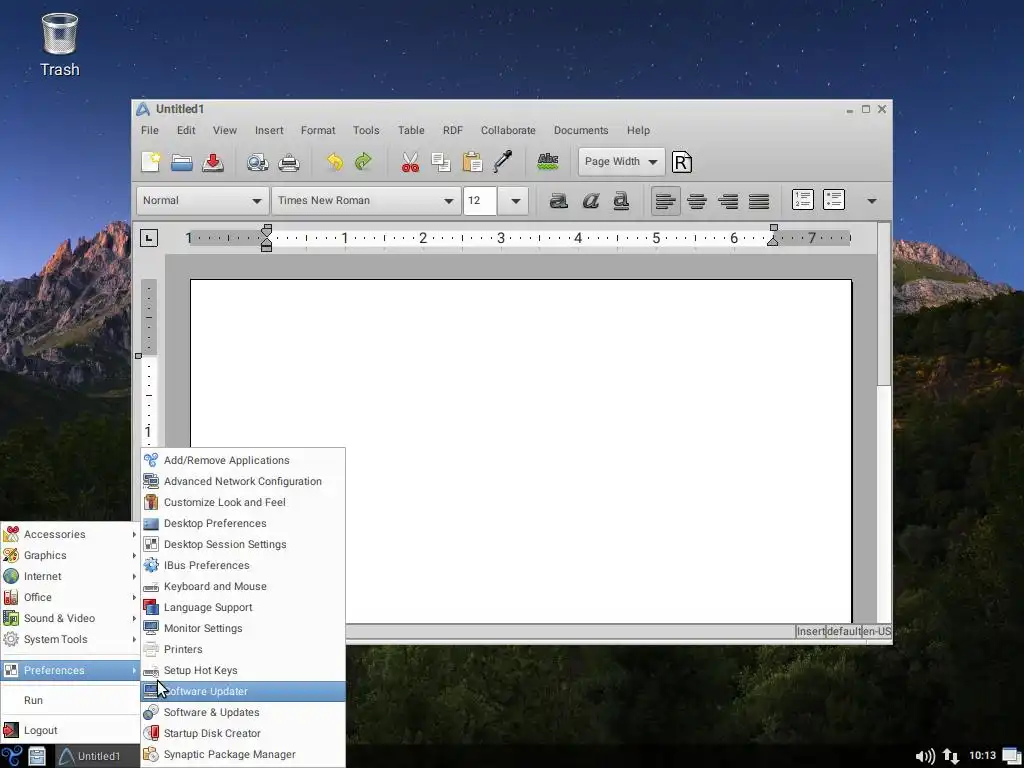Viewport: 1024px width, 768px height.
Task: Open Language Support preferences
Action: coord(244,607)
